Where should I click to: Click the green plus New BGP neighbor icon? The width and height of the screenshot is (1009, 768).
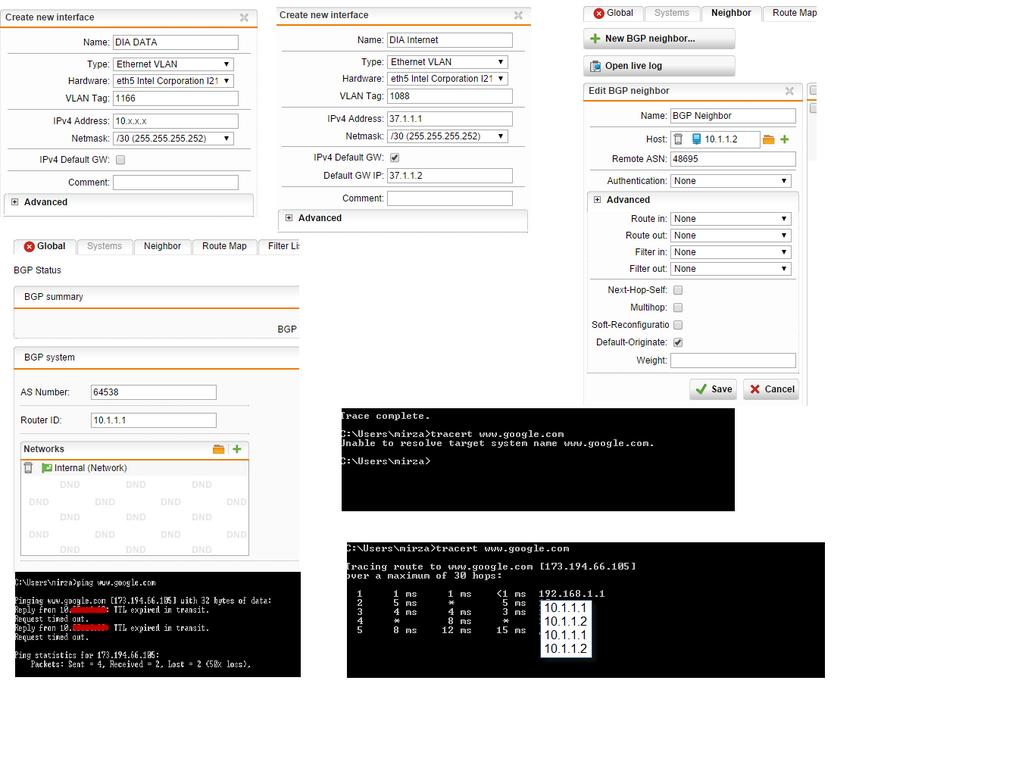[595, 39]
